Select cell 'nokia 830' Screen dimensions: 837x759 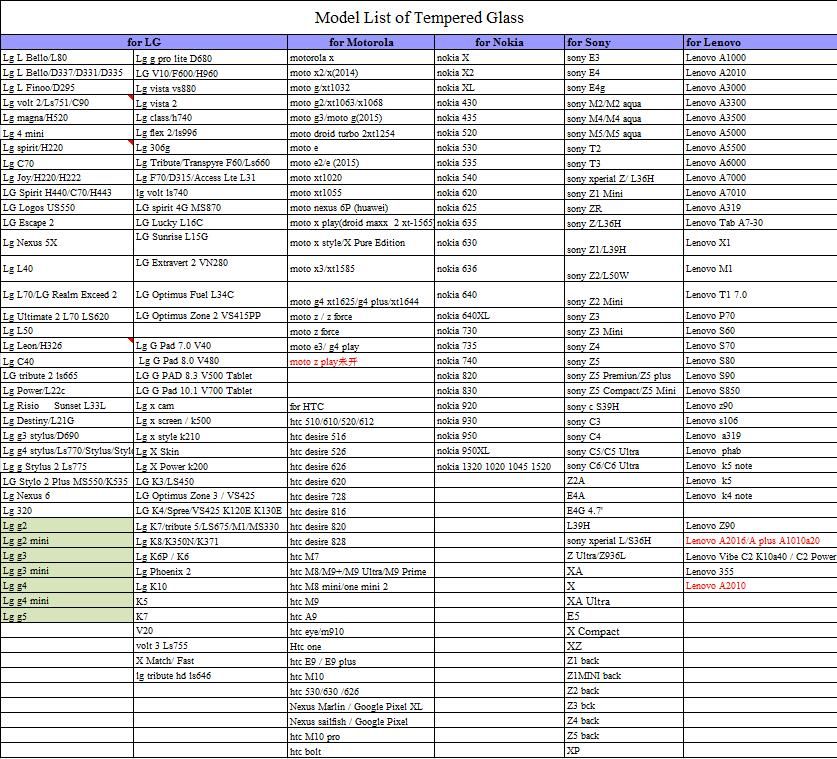(499, 391)
